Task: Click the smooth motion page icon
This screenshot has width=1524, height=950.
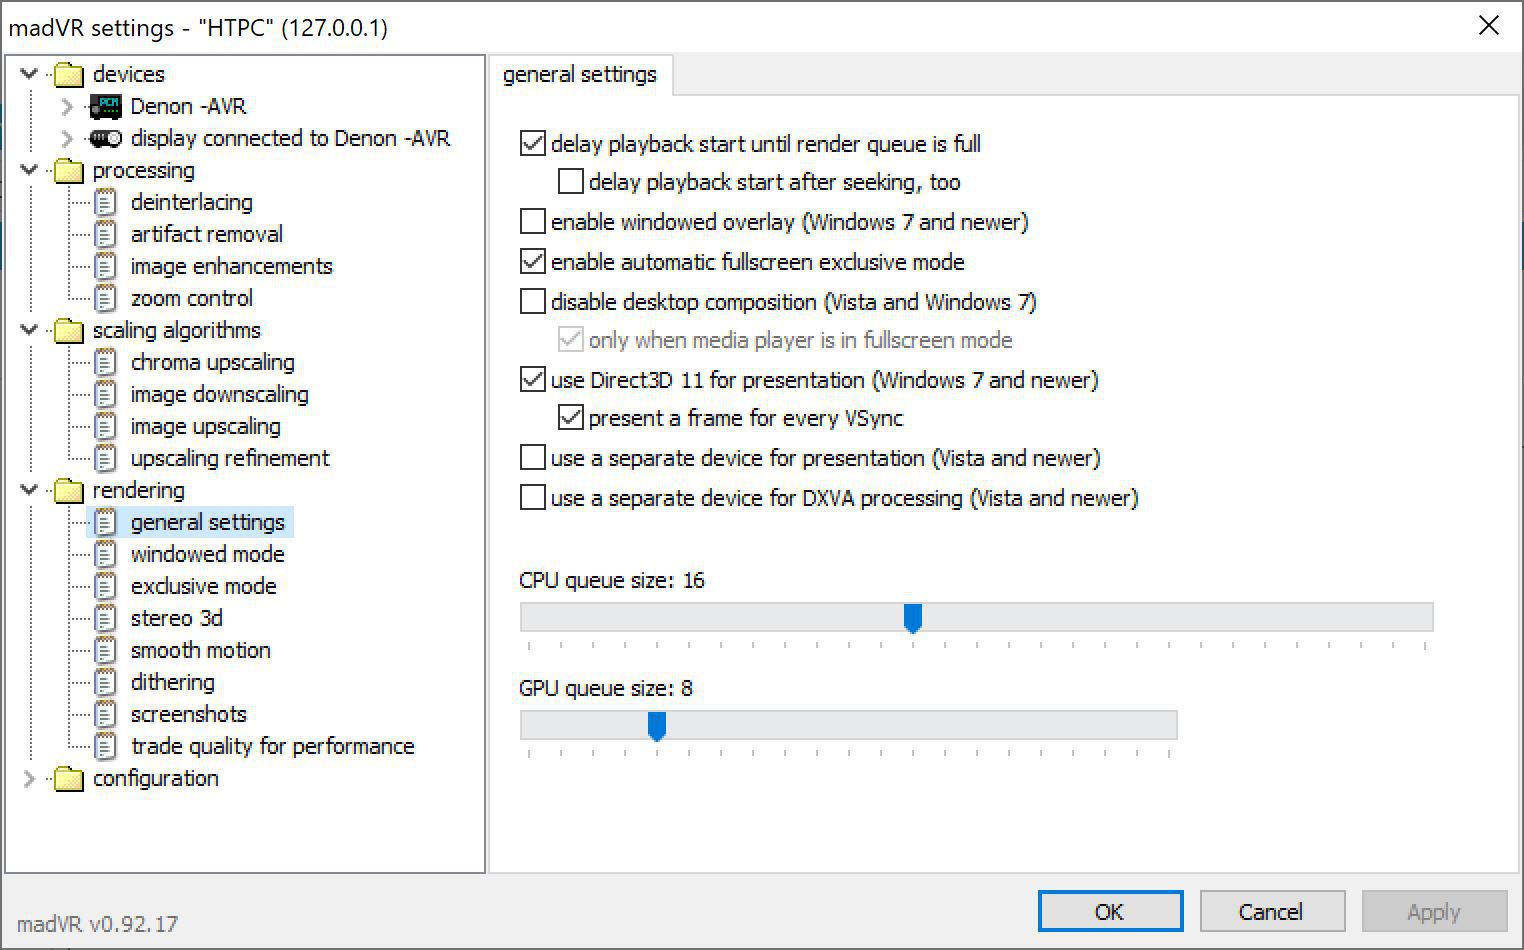Action: coord(105,650)
